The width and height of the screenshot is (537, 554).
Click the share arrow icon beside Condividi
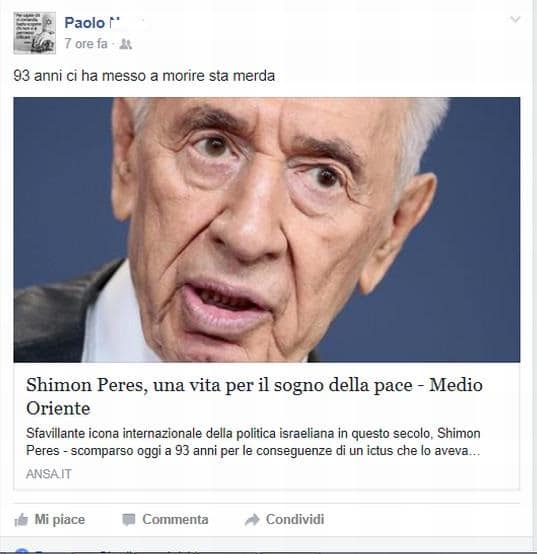252,520
